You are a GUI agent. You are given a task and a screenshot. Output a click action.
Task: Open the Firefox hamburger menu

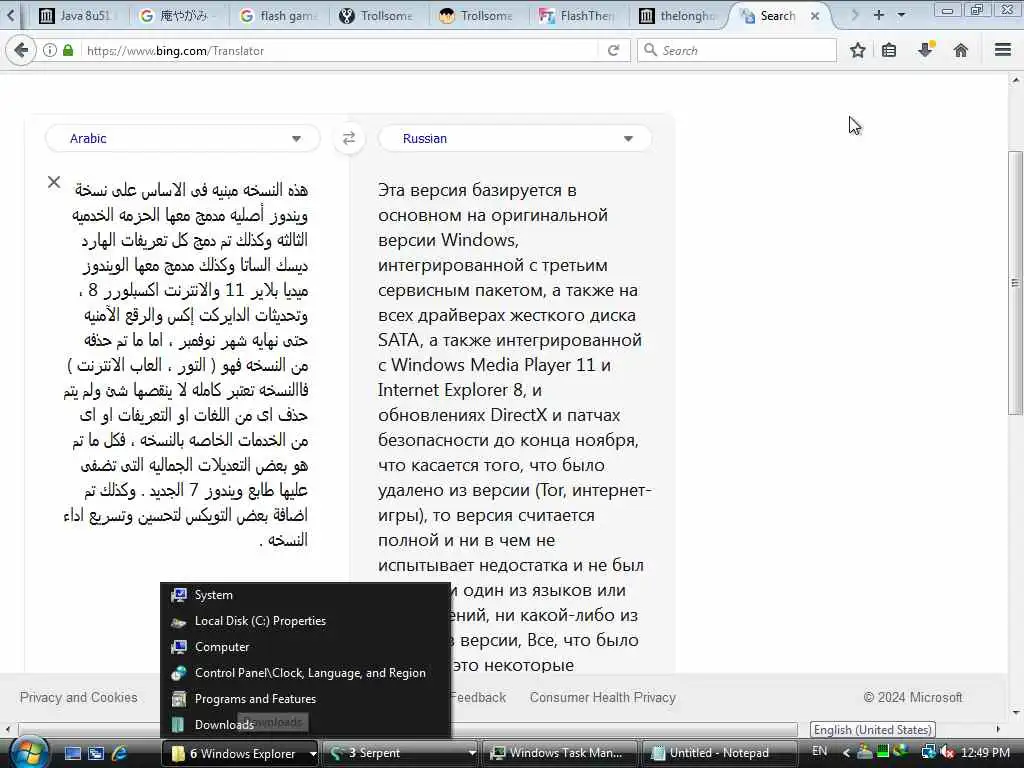tap(1003, 50)
